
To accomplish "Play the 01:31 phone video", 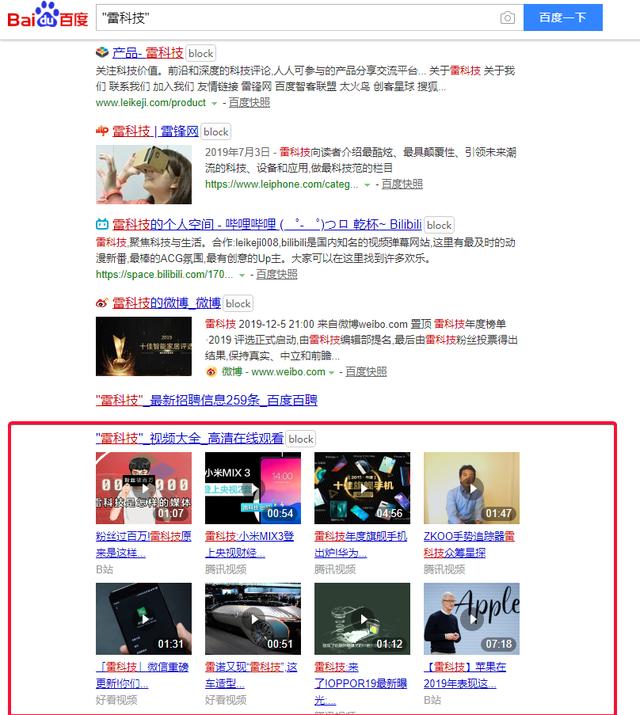I will click(144, 619).
